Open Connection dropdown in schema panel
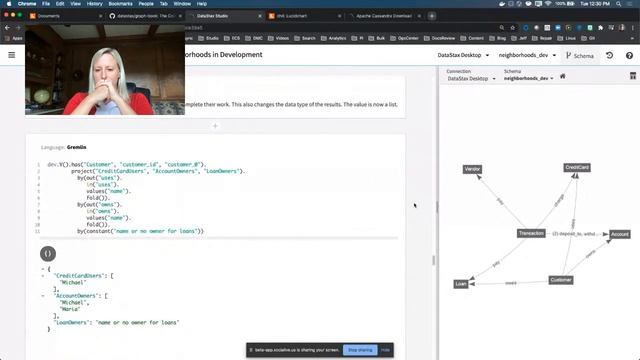Screen dimensions: 640x360 [471, 78]
